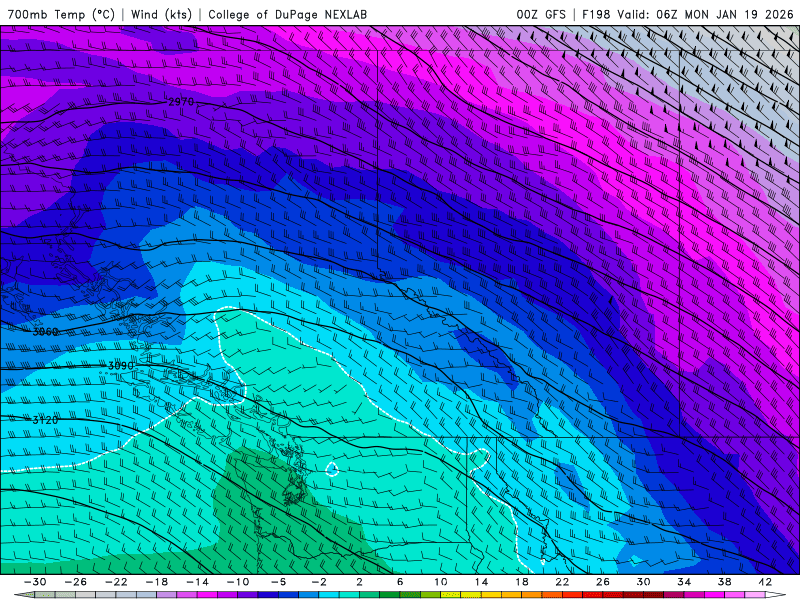Image resolution: width=800 pixels, height=600 pixels.
Task: Click the −14 colorbar scale value
Action: (197, 582)
